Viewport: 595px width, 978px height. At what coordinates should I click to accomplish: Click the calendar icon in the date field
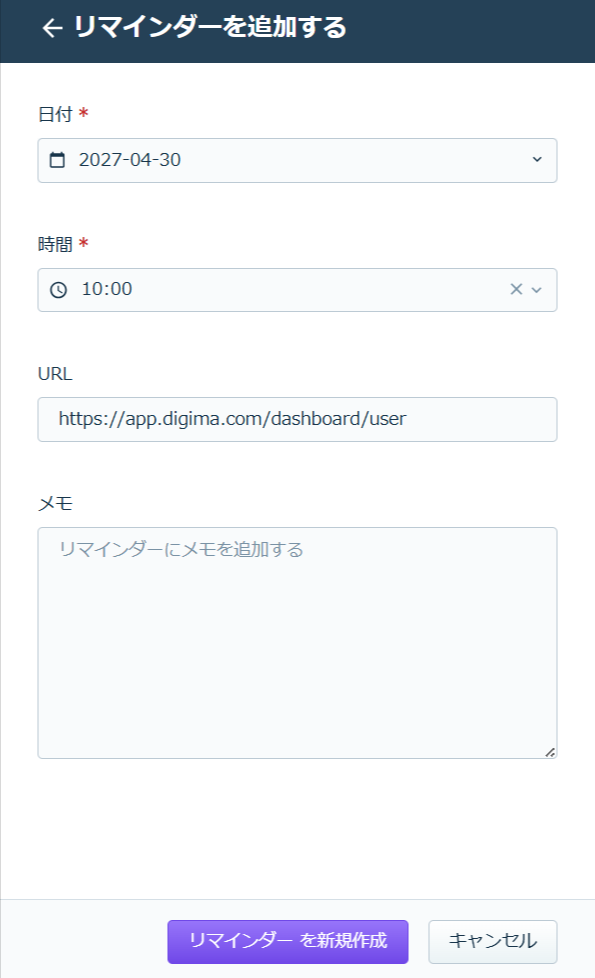pyautogui.click(x=57, y=160)
